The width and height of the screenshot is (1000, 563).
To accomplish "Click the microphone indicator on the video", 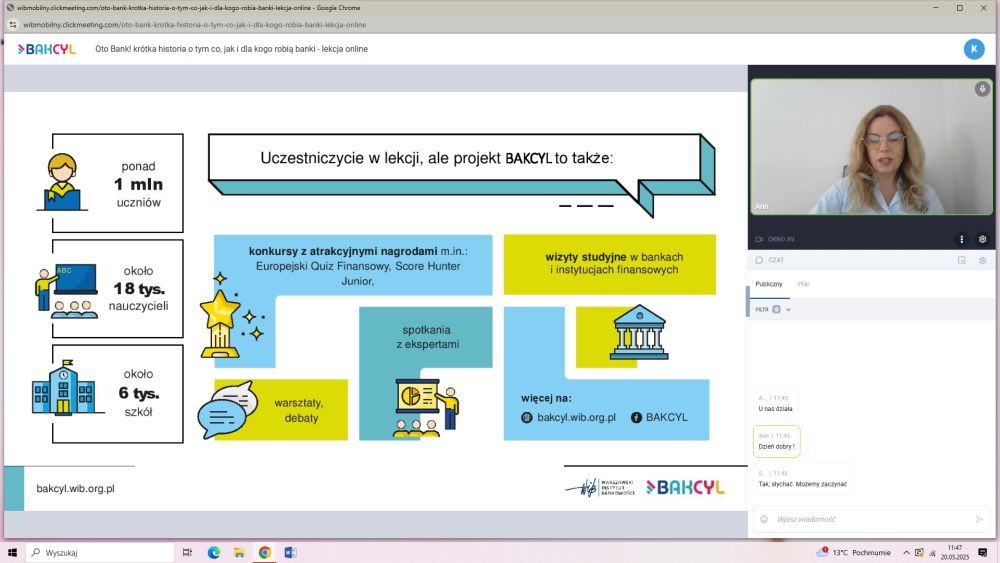I will point(982,89).
